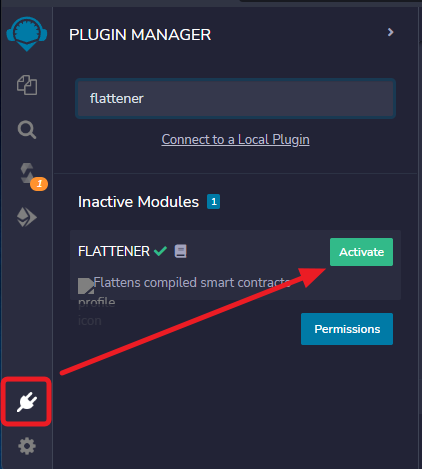
Task: Open the Solidity compiler sidebar icon
Action: point(27,173)
